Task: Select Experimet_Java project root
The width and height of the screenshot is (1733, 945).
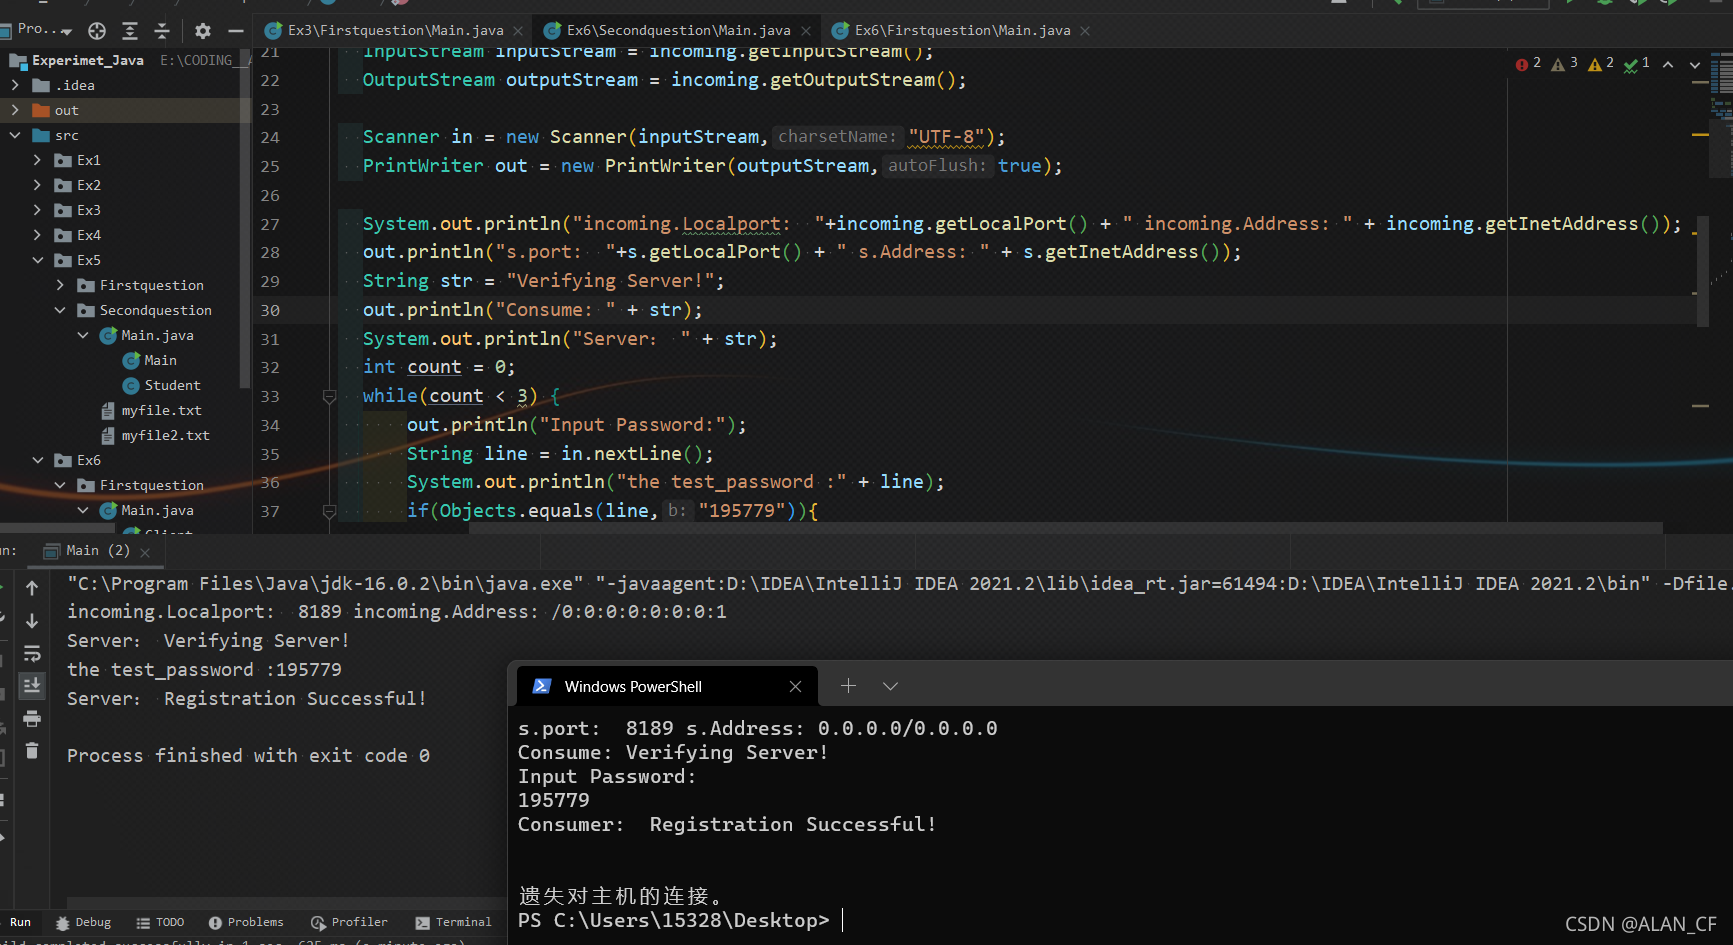Action: click(88, 60)
